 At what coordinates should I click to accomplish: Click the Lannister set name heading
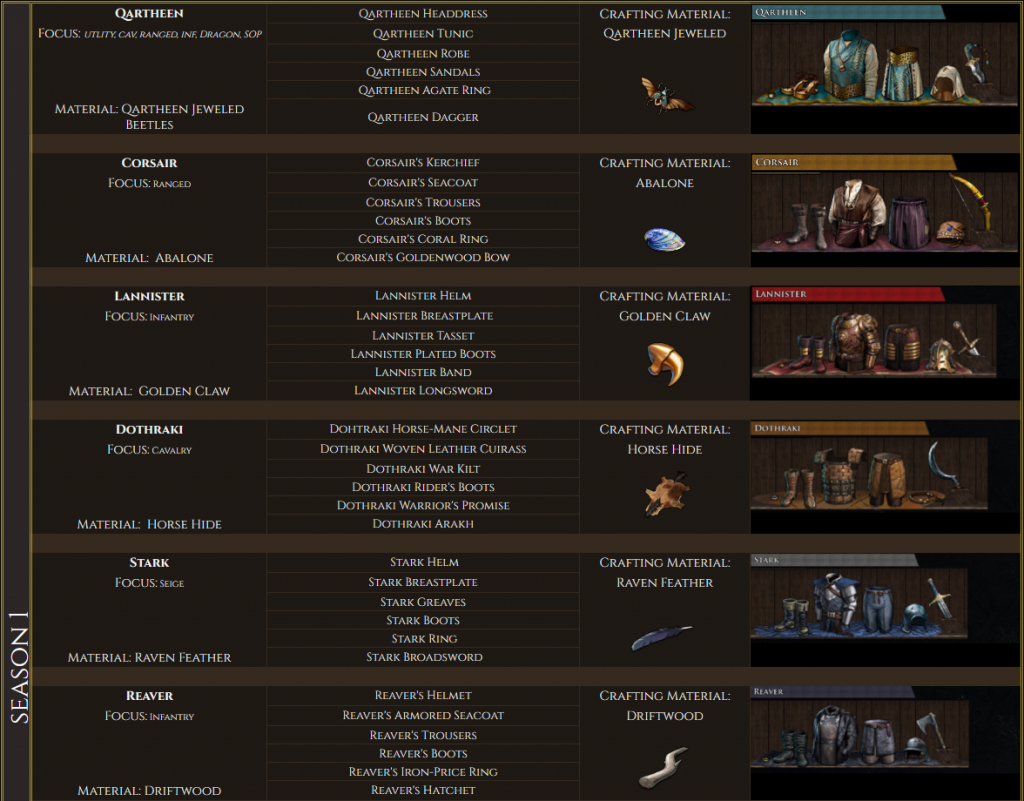point(150,297)
